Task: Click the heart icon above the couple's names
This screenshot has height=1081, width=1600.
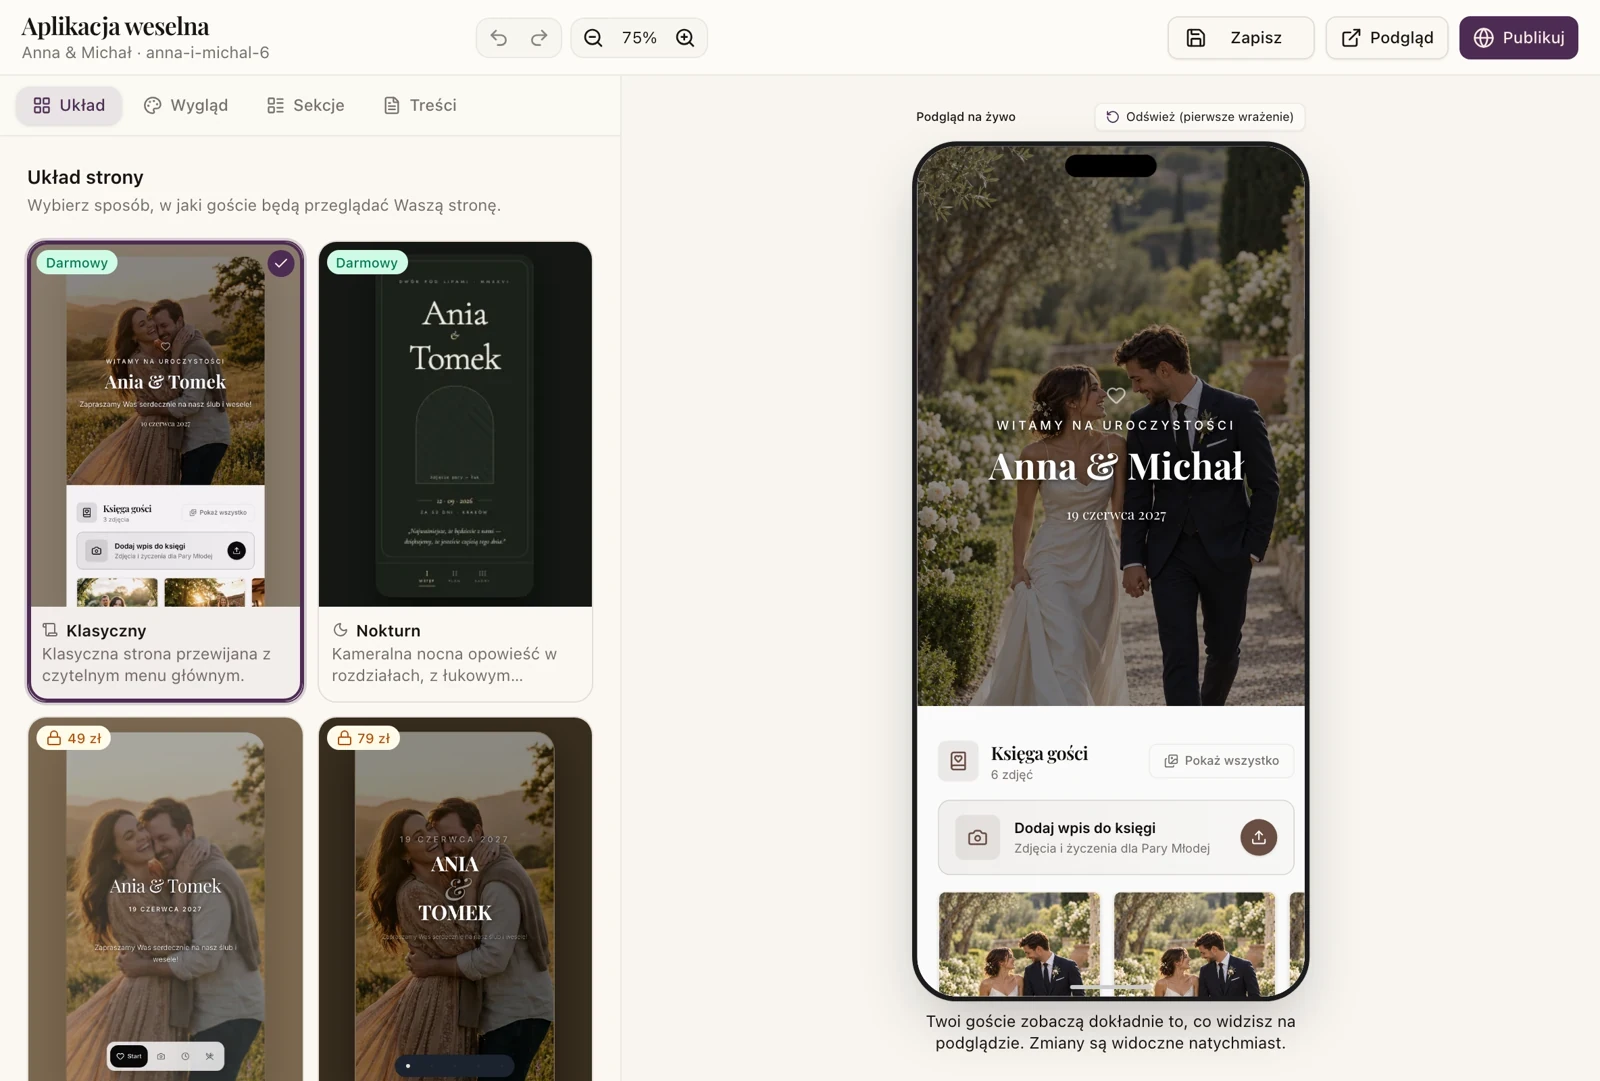Action: (x=1116, y=395)
